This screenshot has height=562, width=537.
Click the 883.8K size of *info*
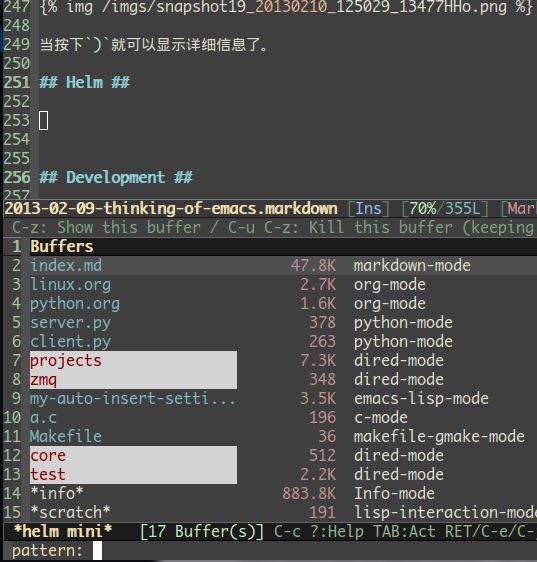point(309,494)
